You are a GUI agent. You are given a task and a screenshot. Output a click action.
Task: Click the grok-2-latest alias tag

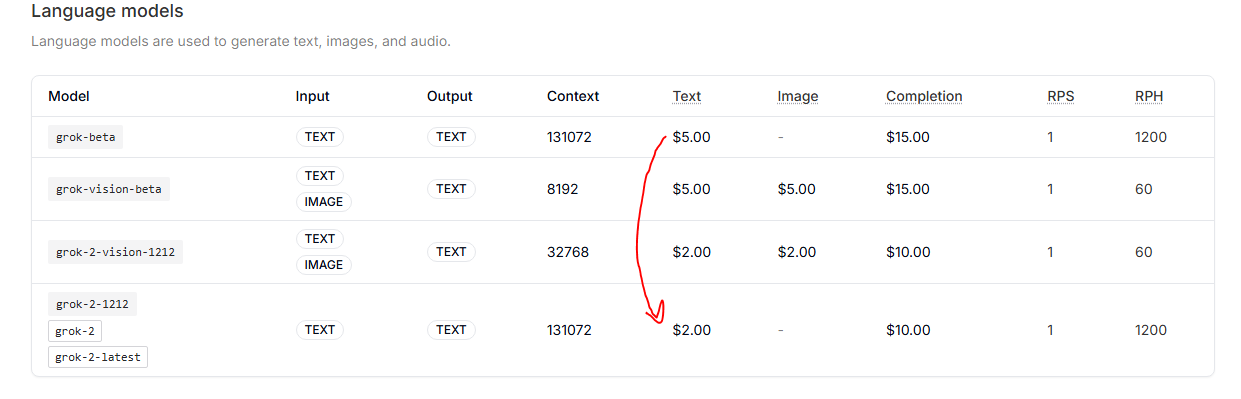point(98,357)
